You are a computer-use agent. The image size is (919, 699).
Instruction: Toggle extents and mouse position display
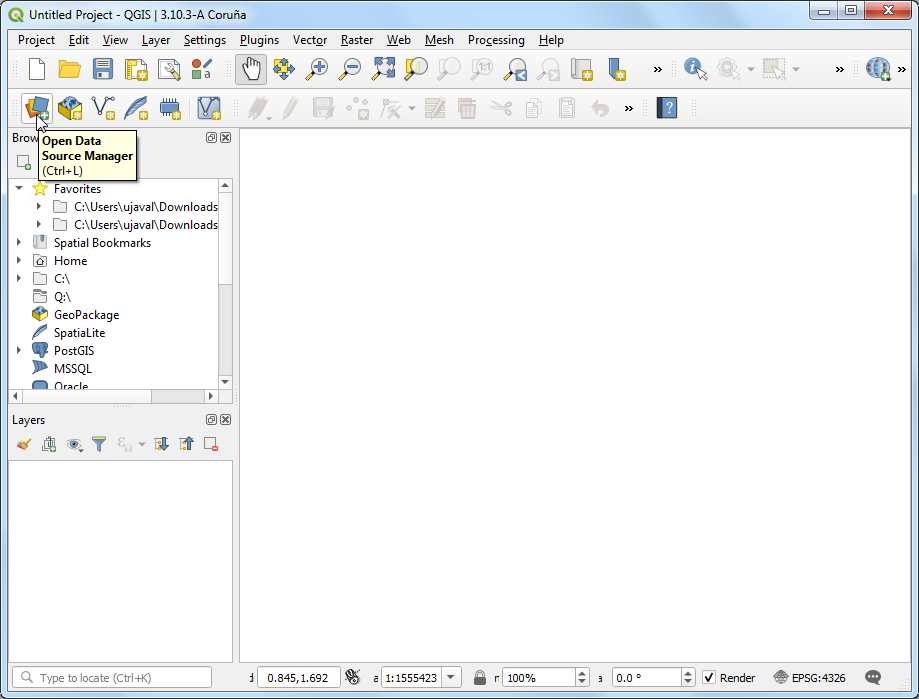(x=353, y=677)
